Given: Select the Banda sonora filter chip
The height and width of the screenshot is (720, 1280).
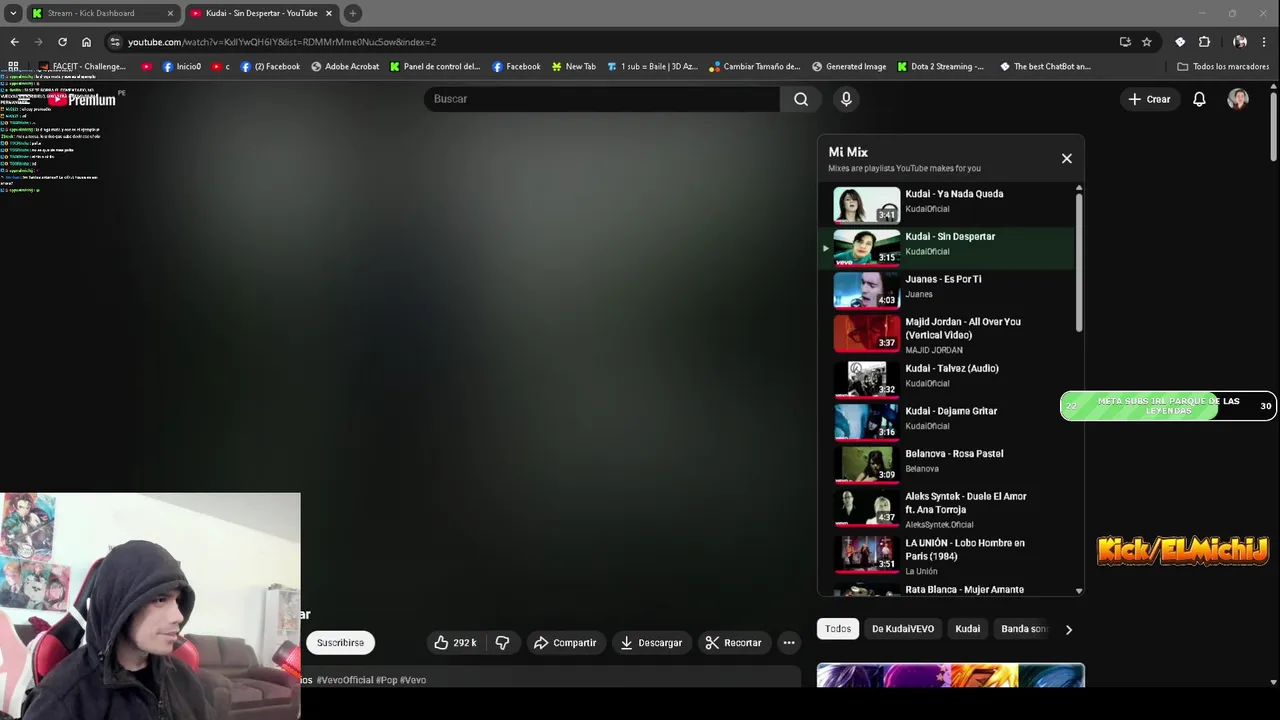Looking at the screenshot, I should pos(1024,629).
